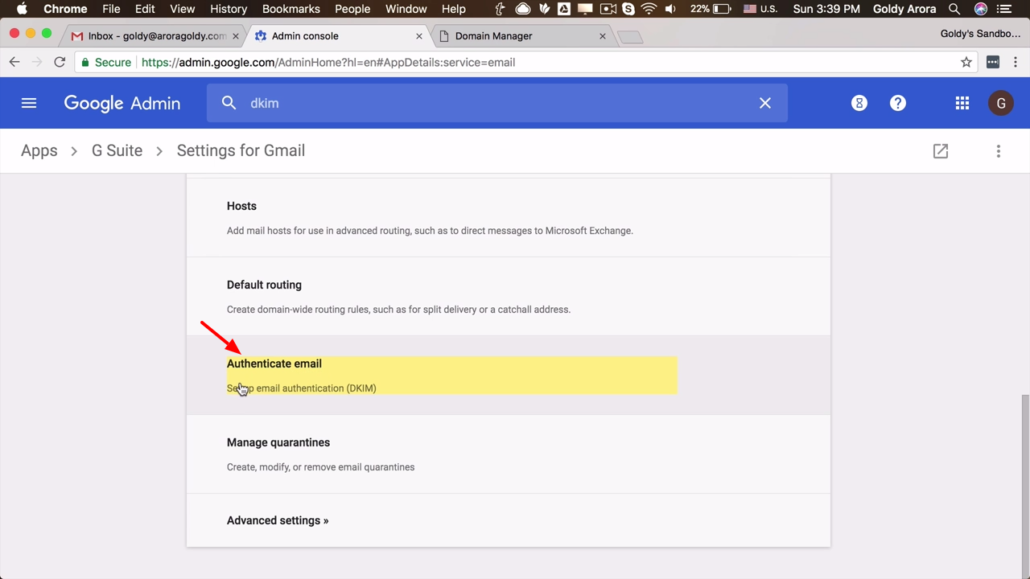Viewport: 1030px width, 579px height.
Task: Switch to the Domain Manager tab
Action: 519,36
